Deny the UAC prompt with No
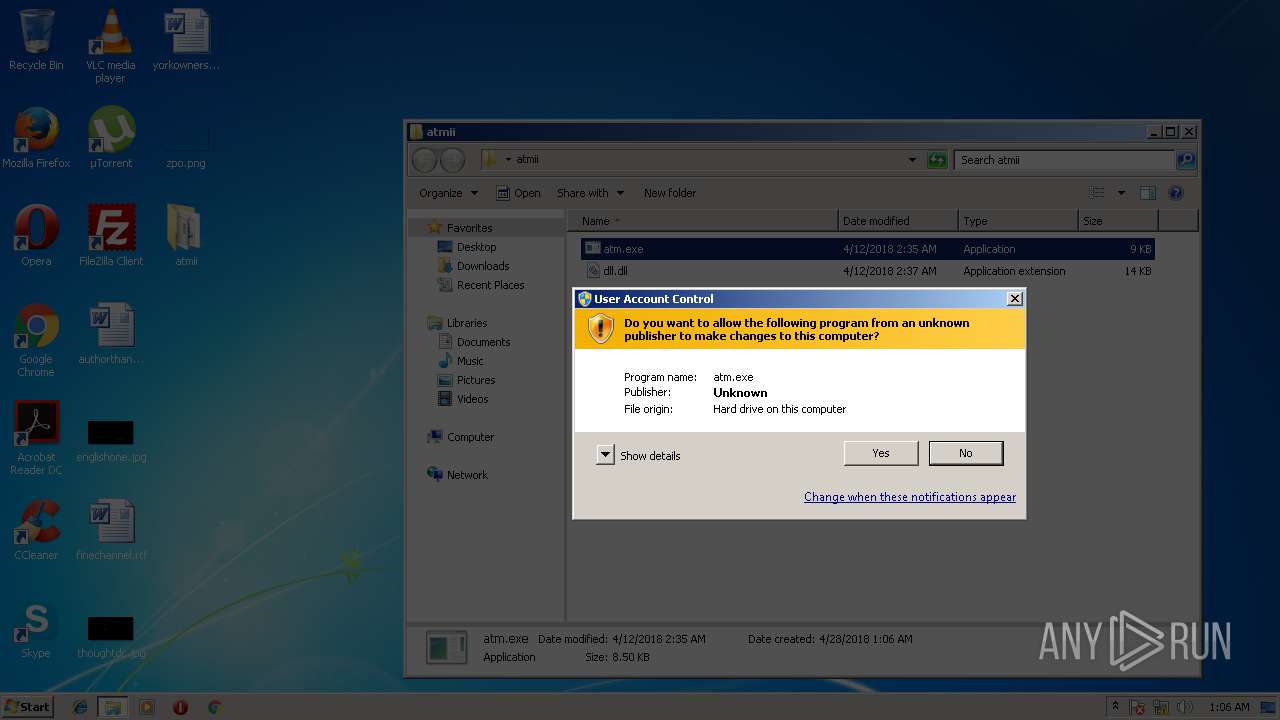 click(965, 453)
